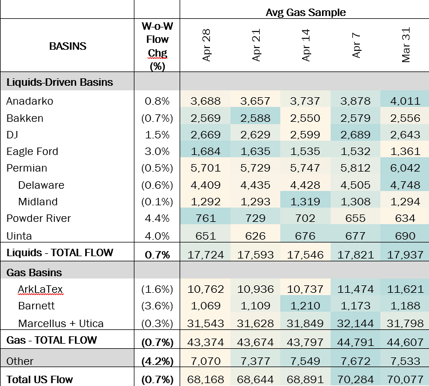429x386 pixels.
Task: Click the Avg Gas Sample heading
Action: pyautogui.click(x=305, y=12)
